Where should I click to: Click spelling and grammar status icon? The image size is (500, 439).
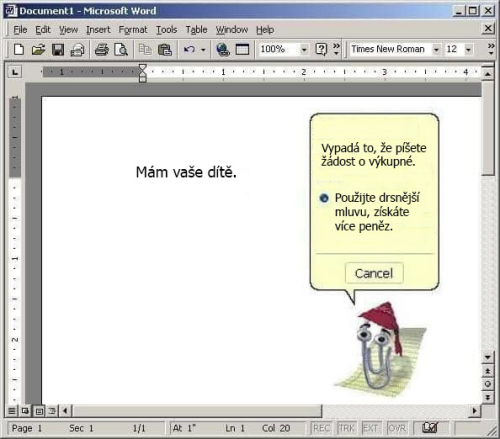point(430,428)
